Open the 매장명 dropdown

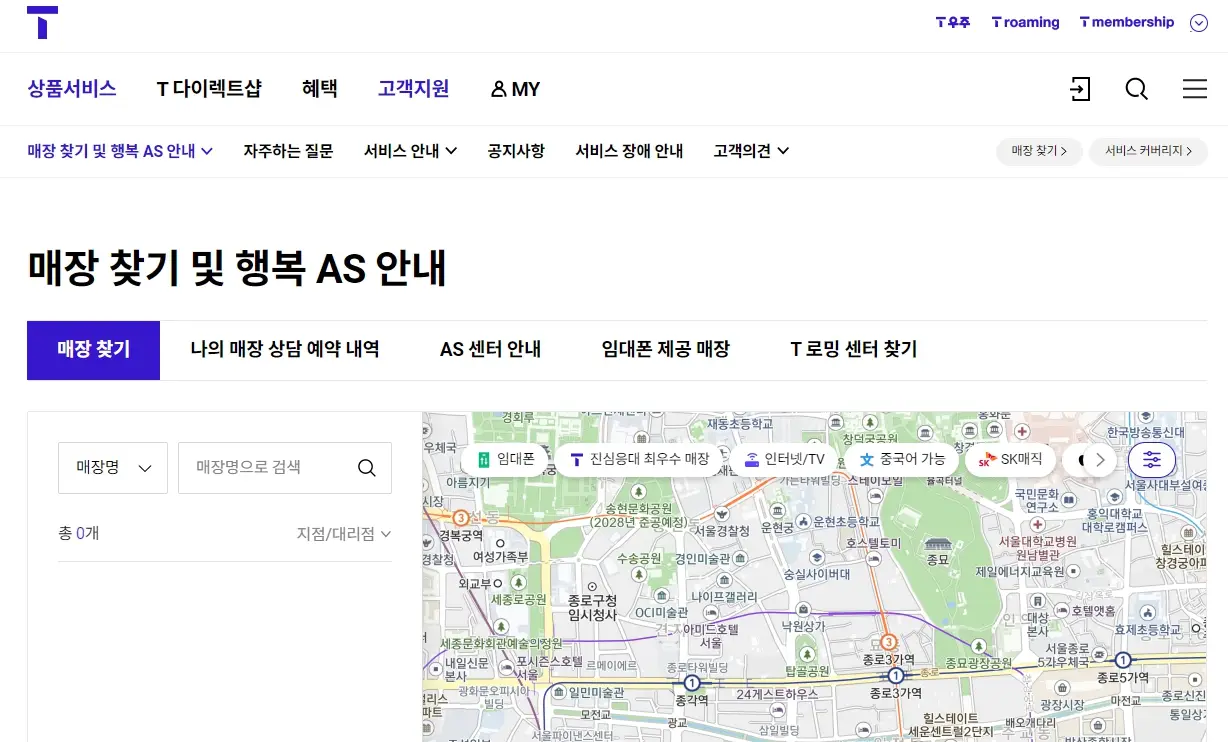tap(112, 467)
